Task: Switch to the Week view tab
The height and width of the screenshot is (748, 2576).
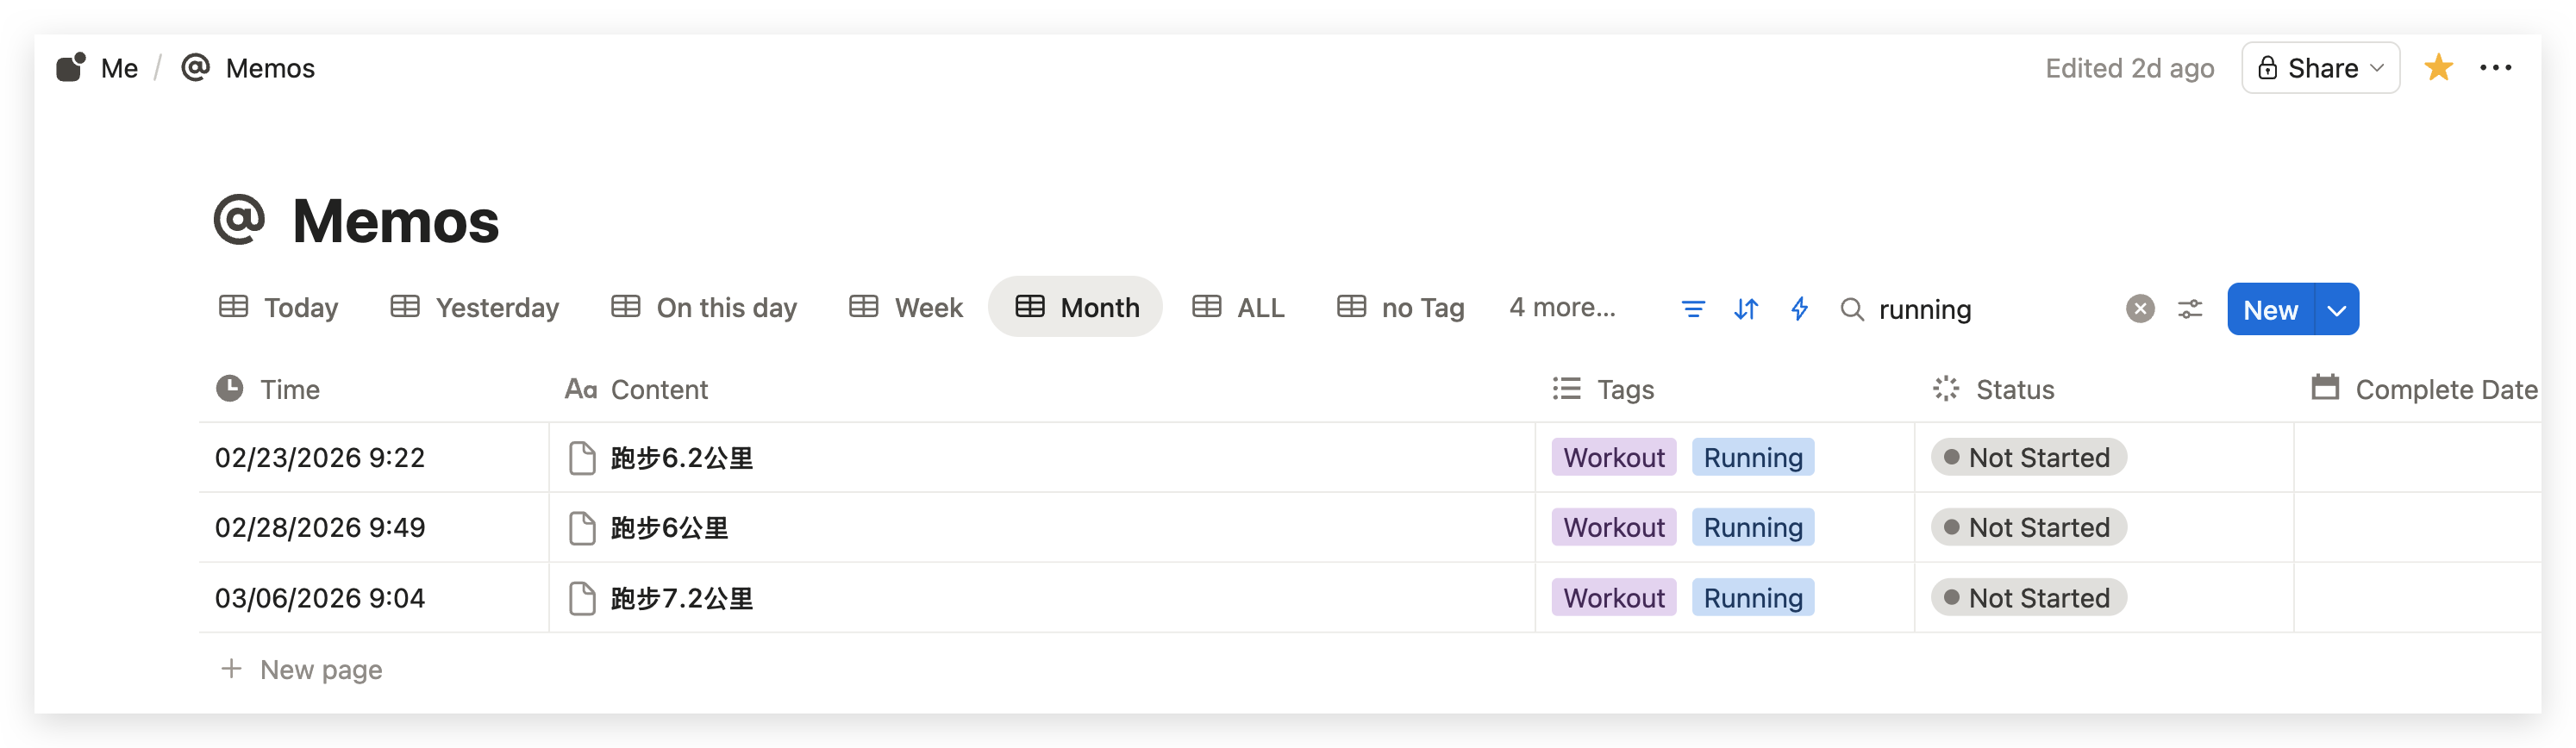Action: 906,308
